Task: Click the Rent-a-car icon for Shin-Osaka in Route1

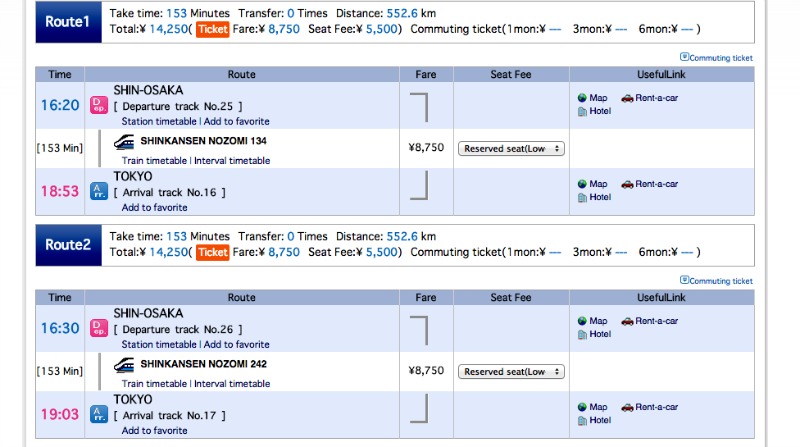Action: point(627,98)
